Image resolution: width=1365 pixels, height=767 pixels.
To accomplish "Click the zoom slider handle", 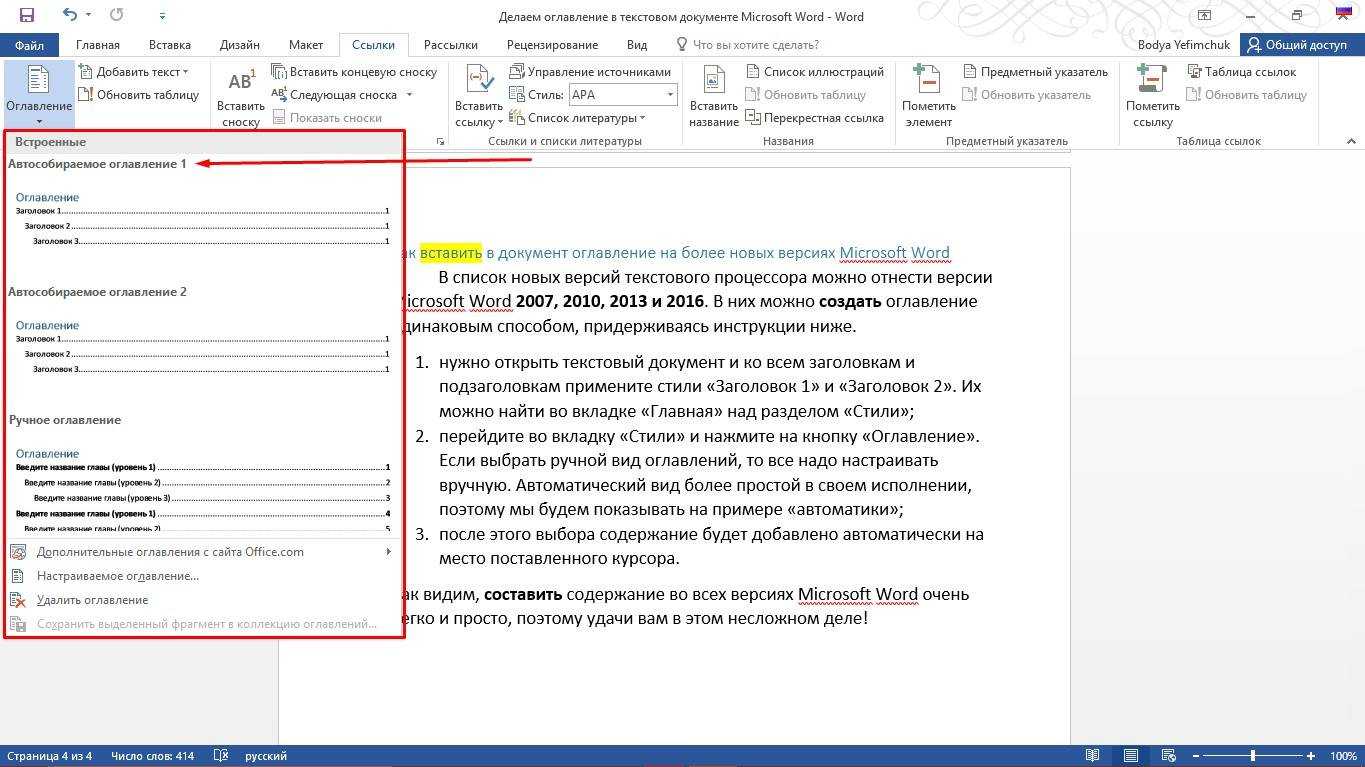I will point(1253,756).
